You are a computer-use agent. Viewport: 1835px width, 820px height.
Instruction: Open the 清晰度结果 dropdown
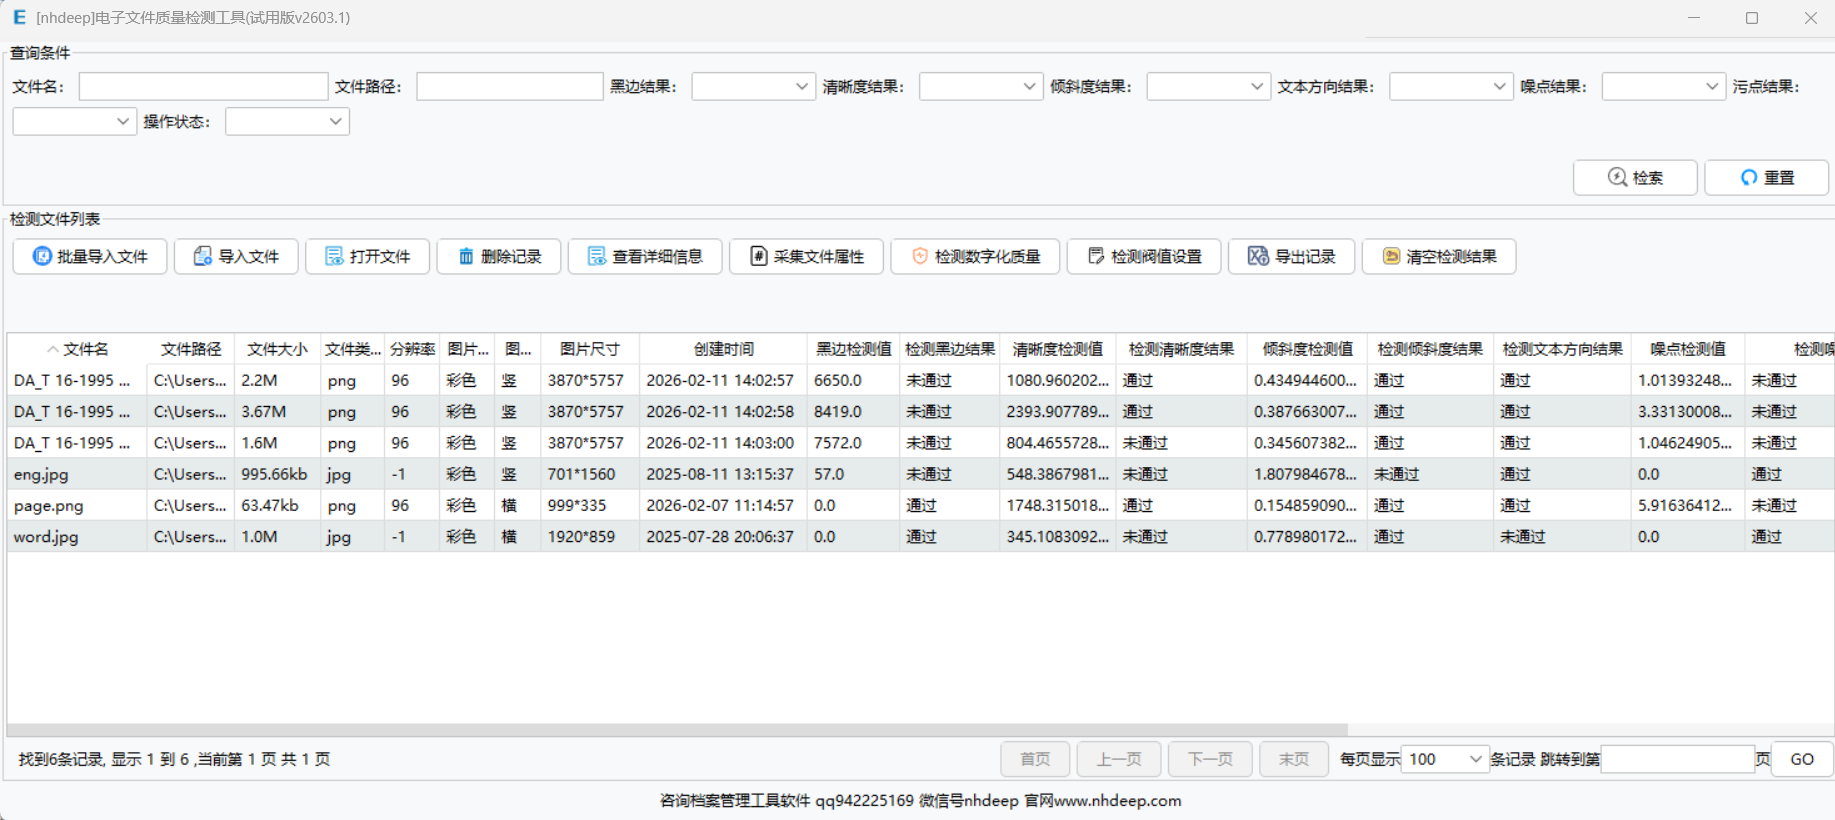pos(981,87)
